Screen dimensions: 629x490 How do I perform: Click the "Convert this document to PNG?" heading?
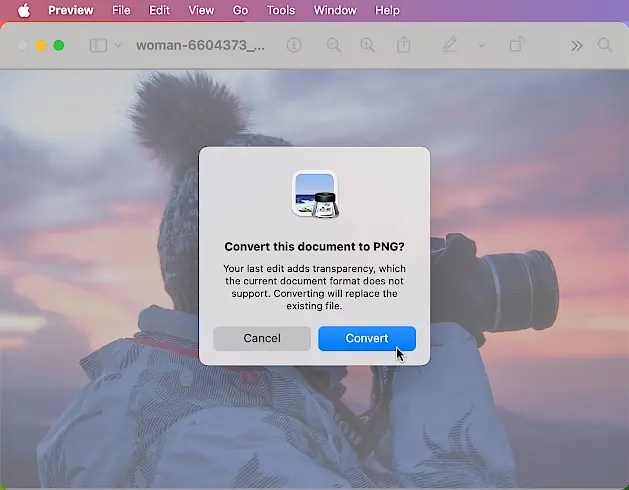(314, 246)
